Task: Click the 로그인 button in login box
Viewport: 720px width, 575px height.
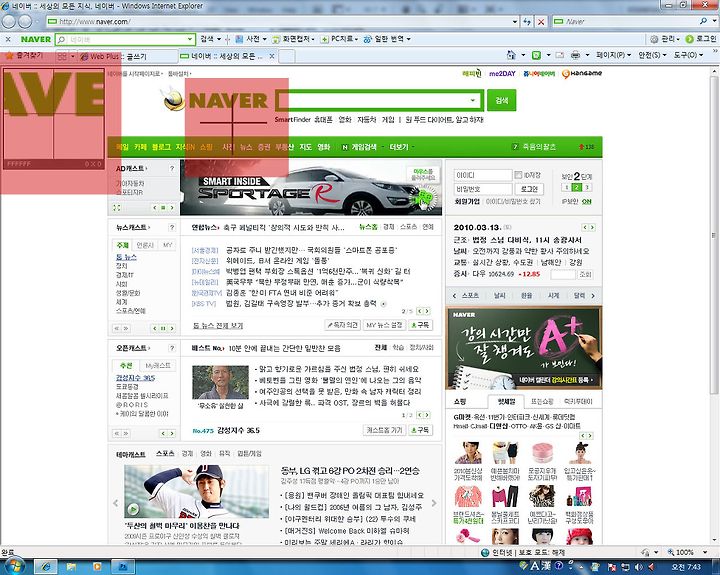Action: click(529, 189)
